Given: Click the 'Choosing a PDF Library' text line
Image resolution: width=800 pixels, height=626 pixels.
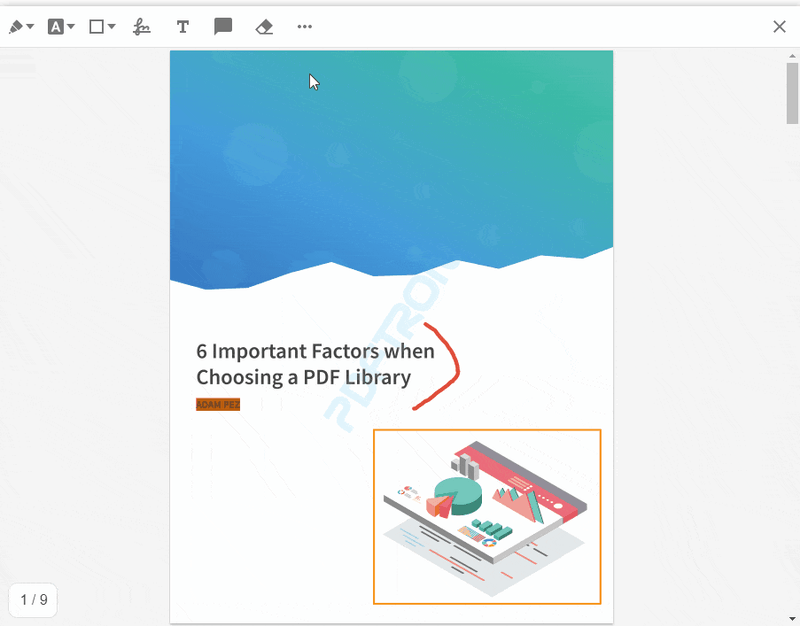Looking at the screenshot, I should click(x=304, y=378).
